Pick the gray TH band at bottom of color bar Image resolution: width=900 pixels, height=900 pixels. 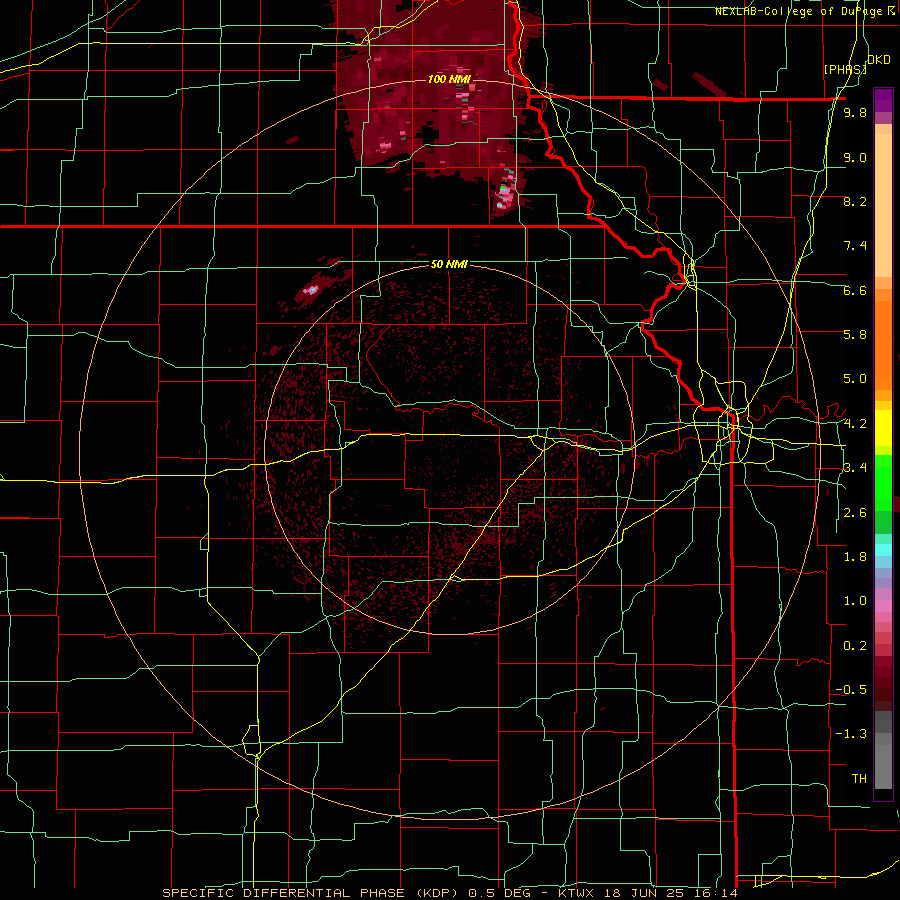[x=883, y=766]
